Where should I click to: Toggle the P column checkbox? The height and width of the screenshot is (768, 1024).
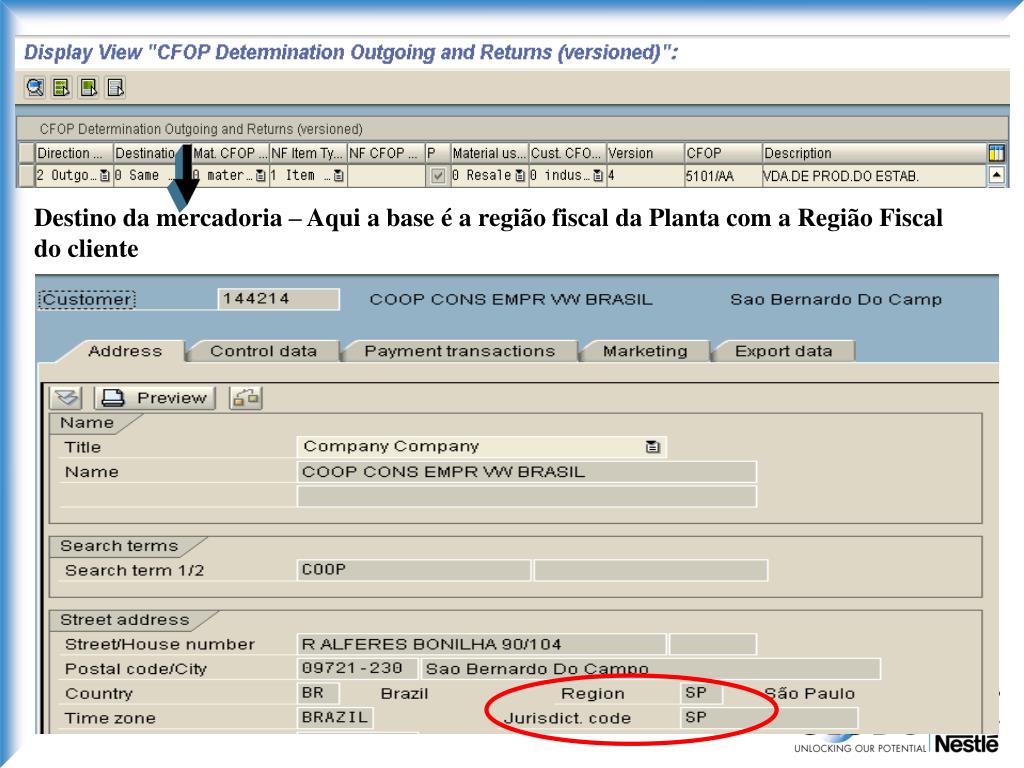(438, 176)
